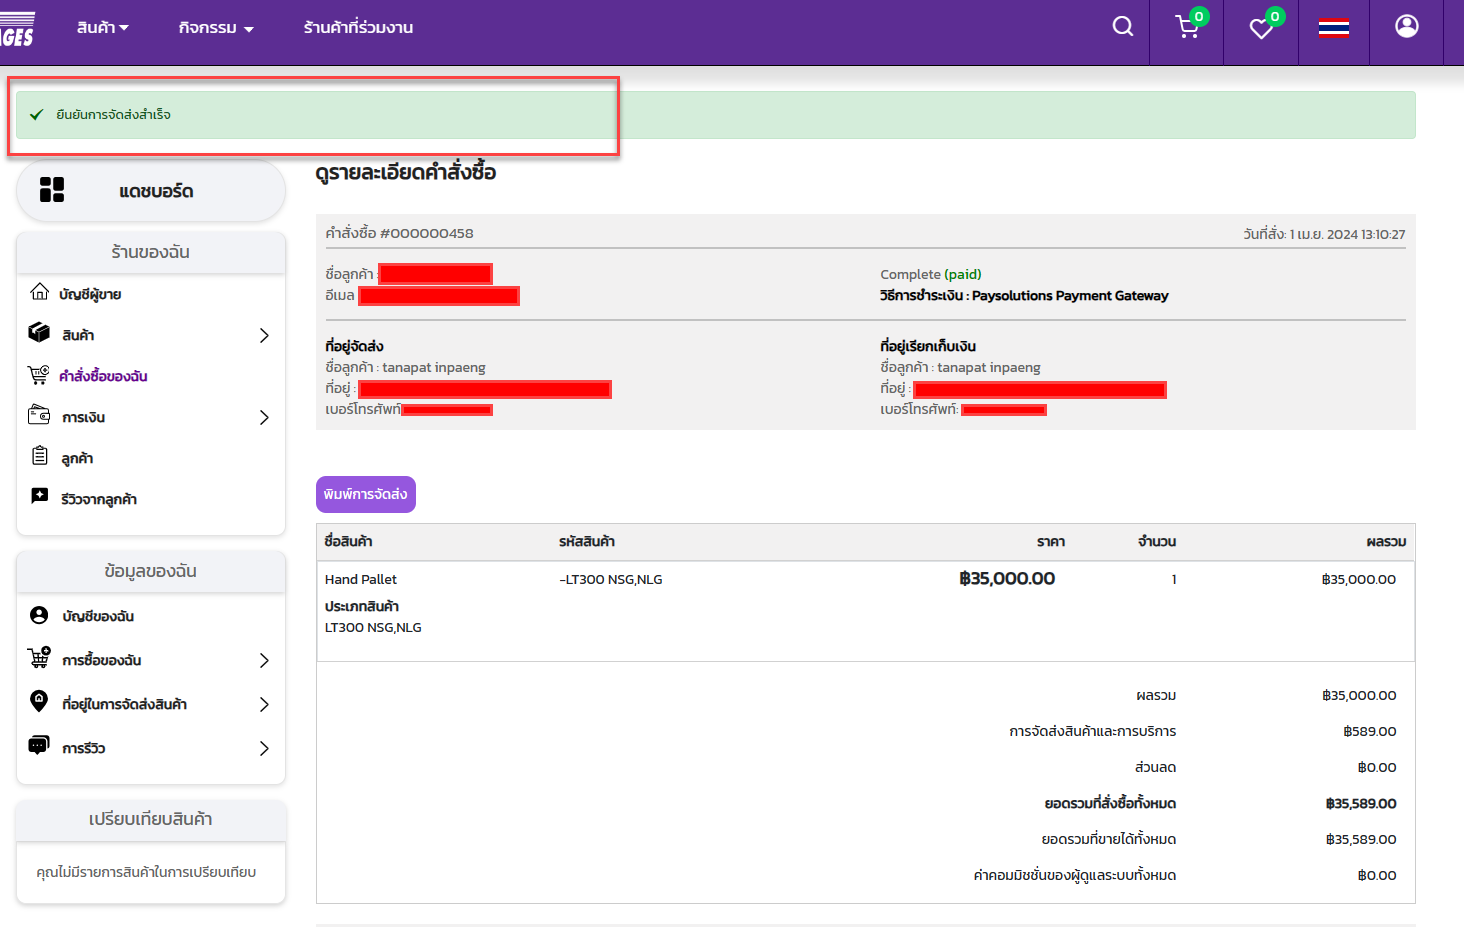The width and height of the screenshot is (1464, 927).
Task: Expand the การซื้อของฉัน chevron
Action: pos(264,660)
